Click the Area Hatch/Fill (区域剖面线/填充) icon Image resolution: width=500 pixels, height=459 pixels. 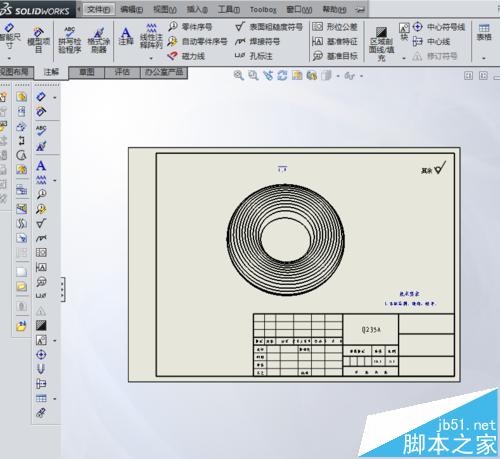(381, 44)
